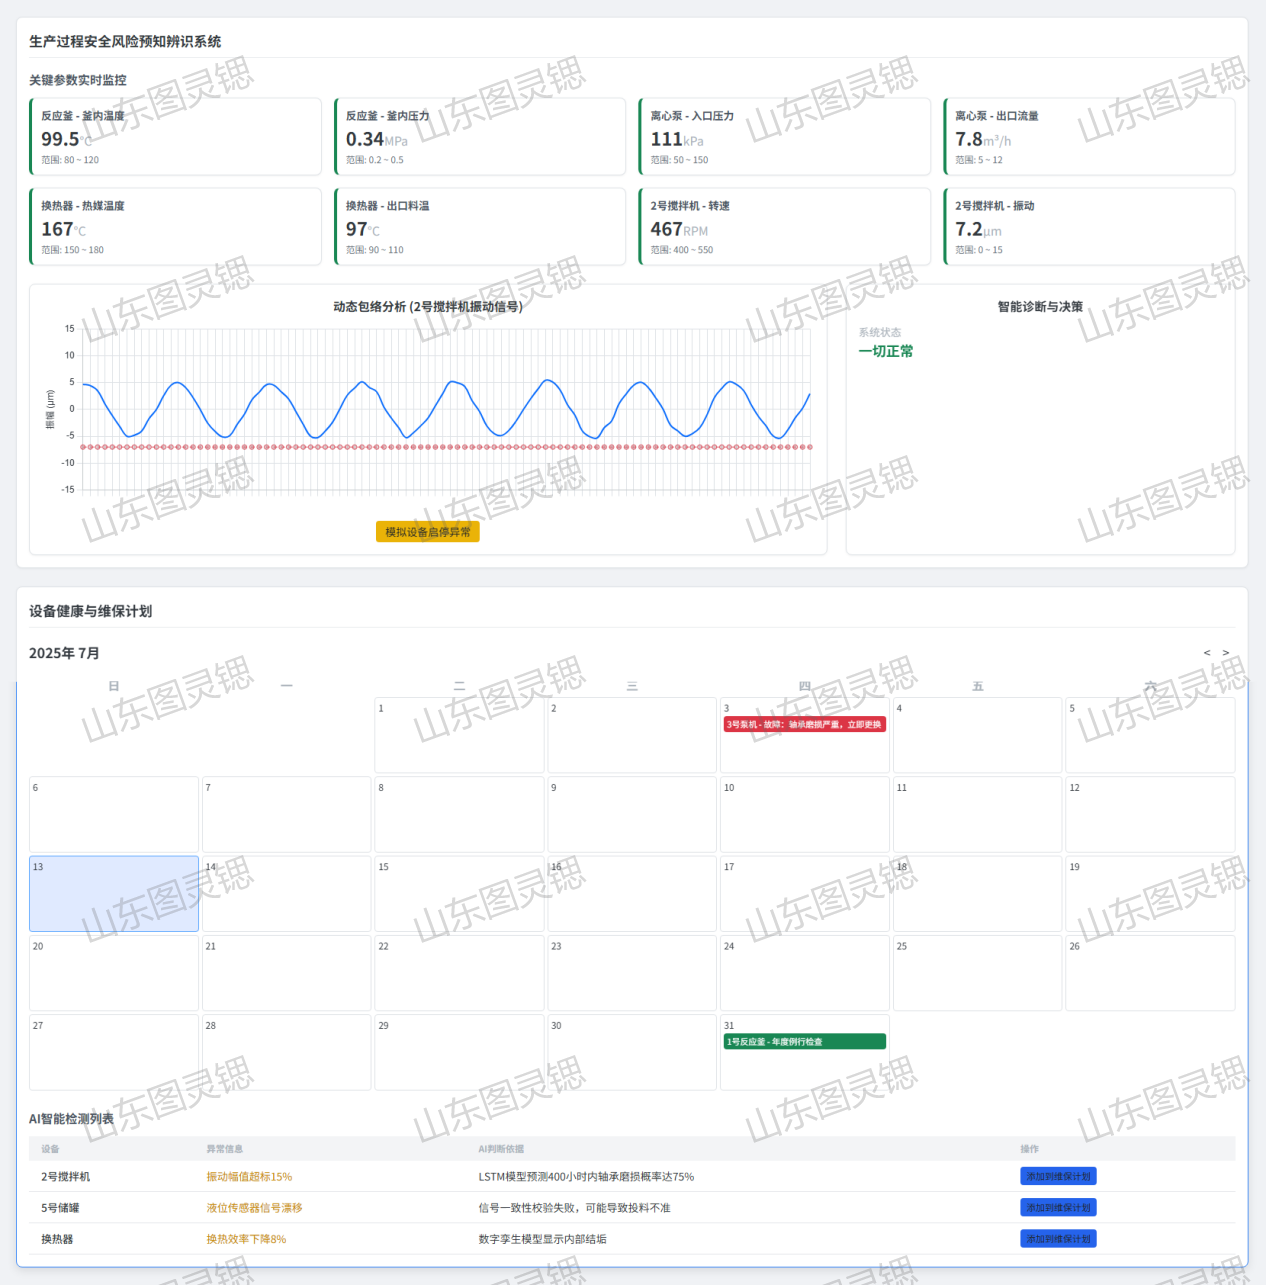Open the 3号泵机 fault event on July 3
Viewport: 1266px width, 1285px height.
[x=804, y=724]
